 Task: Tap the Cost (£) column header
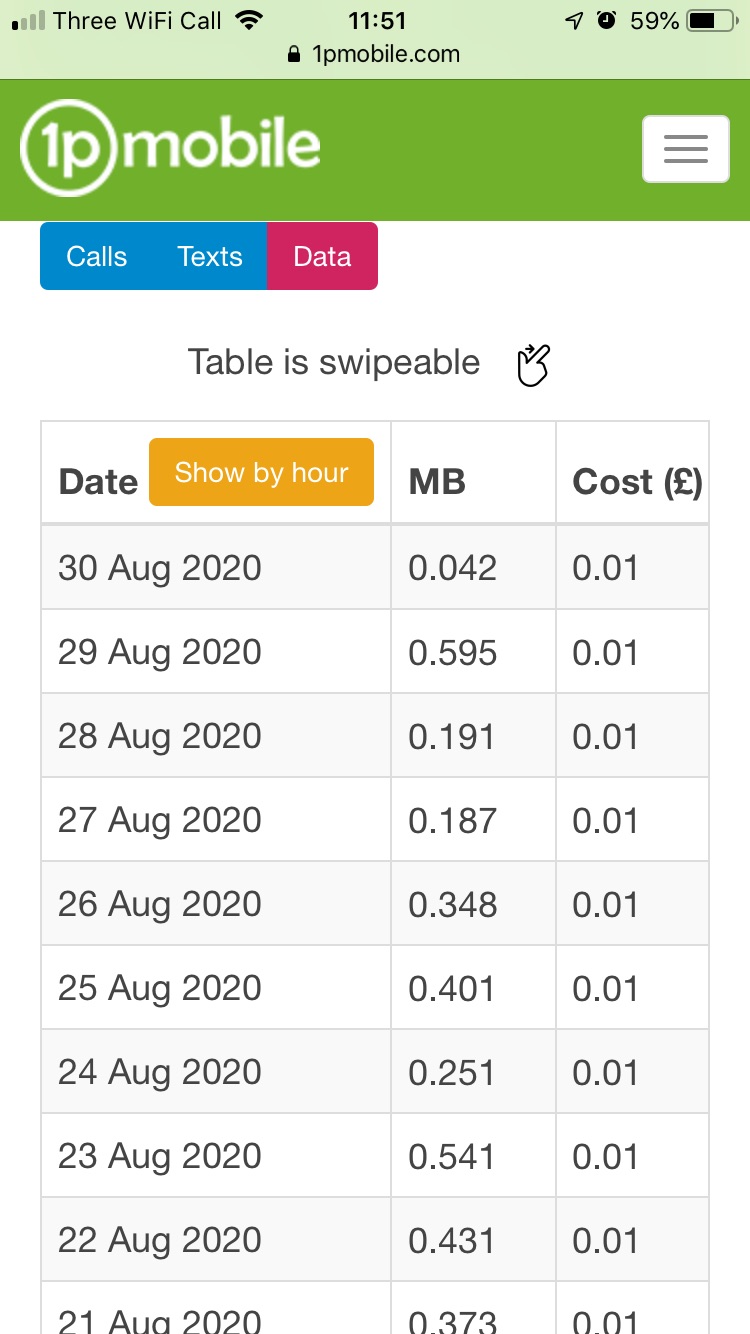click(x=637, y=482)
